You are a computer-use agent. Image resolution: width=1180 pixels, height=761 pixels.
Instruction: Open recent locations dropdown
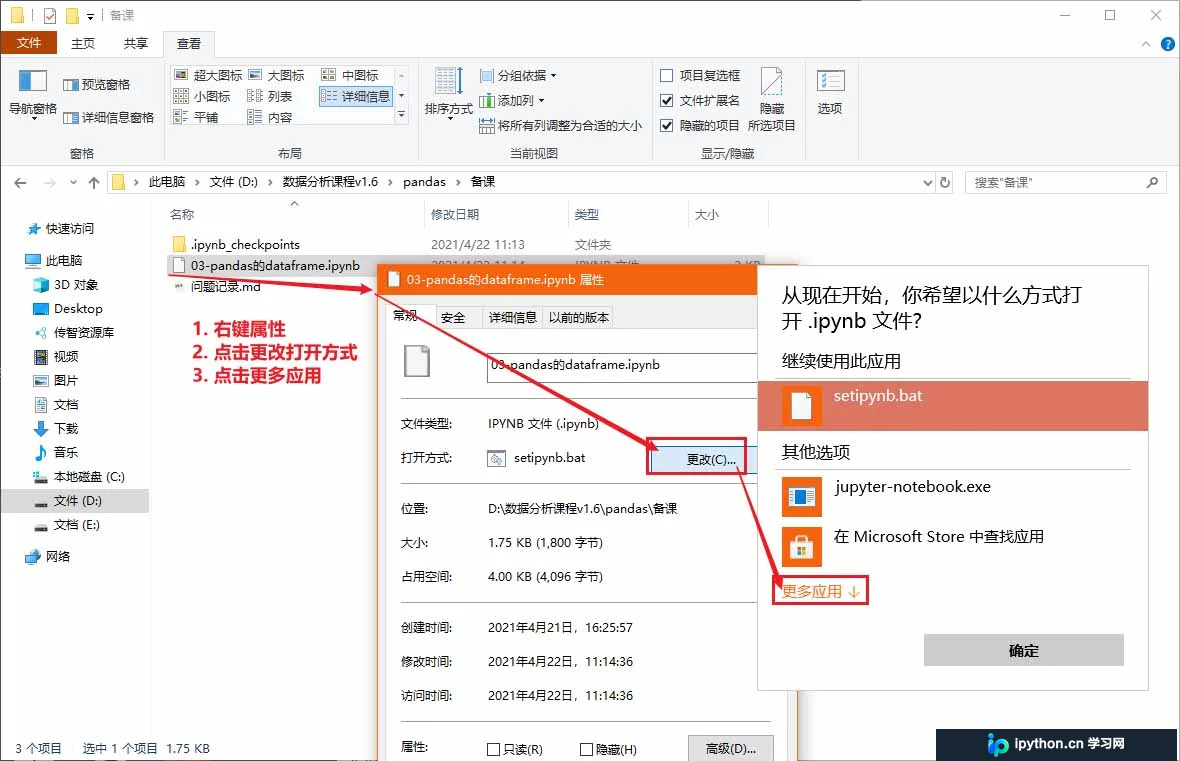click(x=73, y=182)
